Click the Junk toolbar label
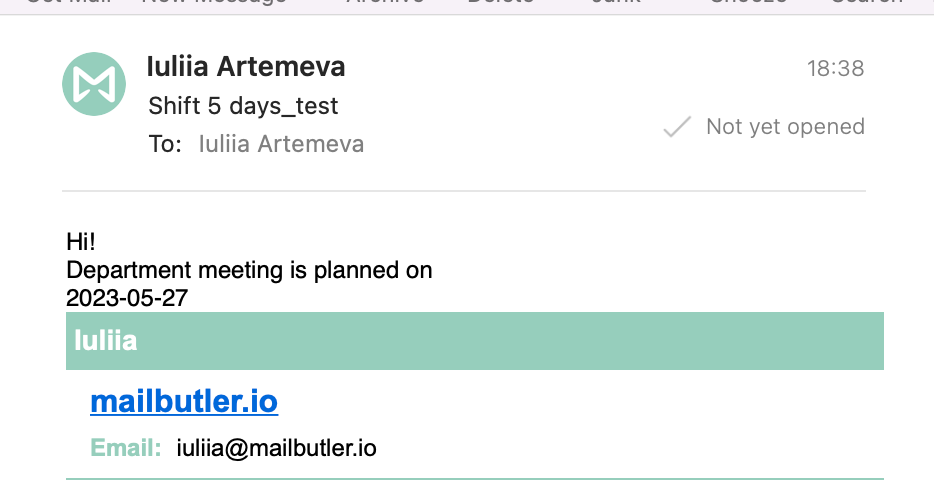934x496 pixels. click(616, 2)
